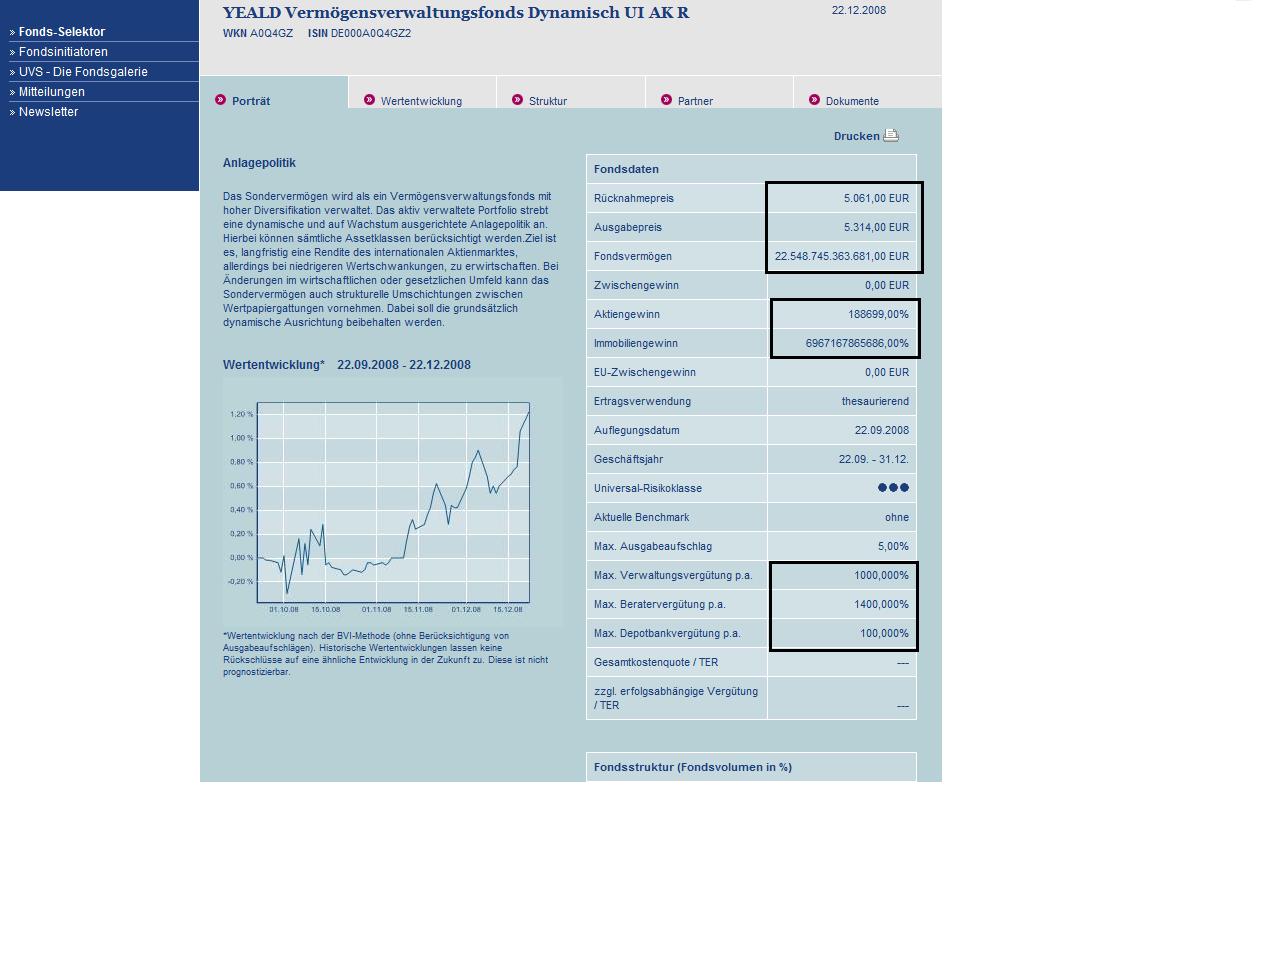Click the arrow icon beside Dokumente tab
Screen dimensions: 1280x960
point(814,99)
